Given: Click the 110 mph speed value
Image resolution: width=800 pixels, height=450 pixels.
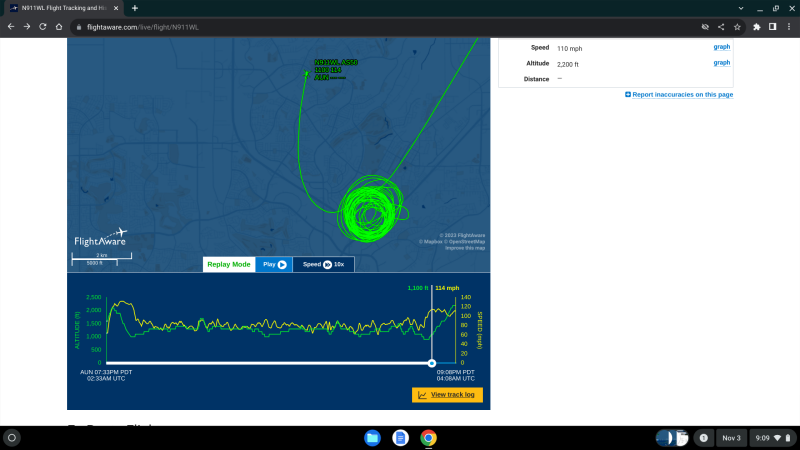Looking at the screenshot, I should [569, 48].
